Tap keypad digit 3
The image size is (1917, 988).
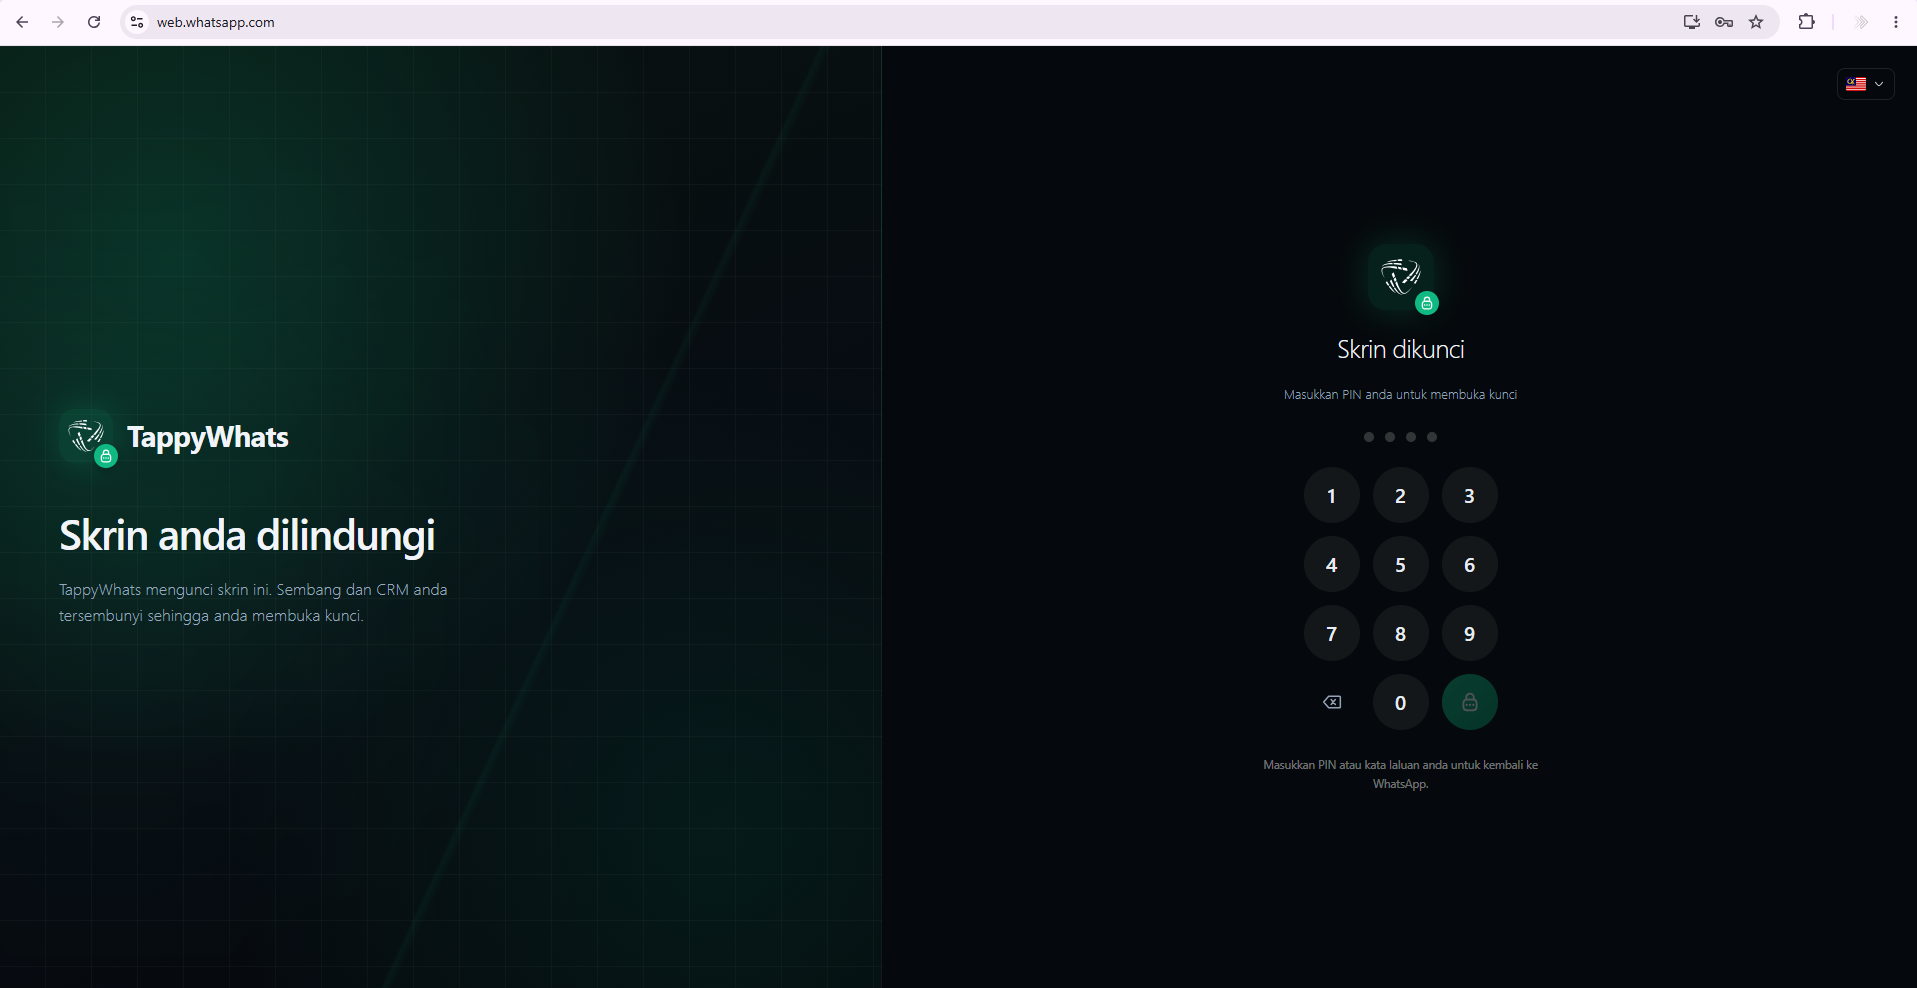1469,495
